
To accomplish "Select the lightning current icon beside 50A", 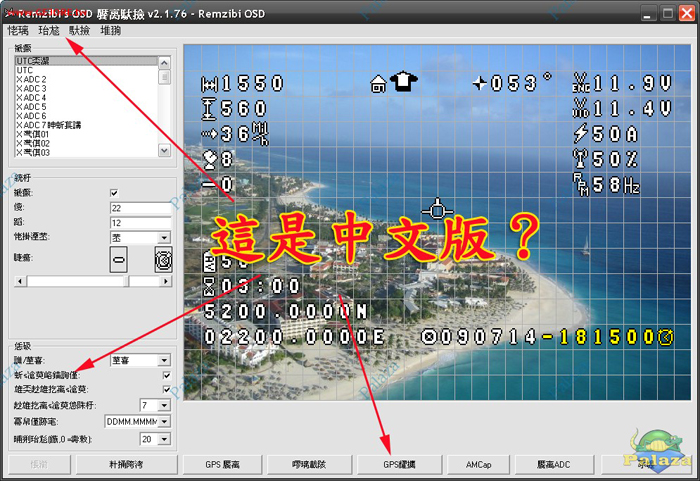I will coord(580,134).
